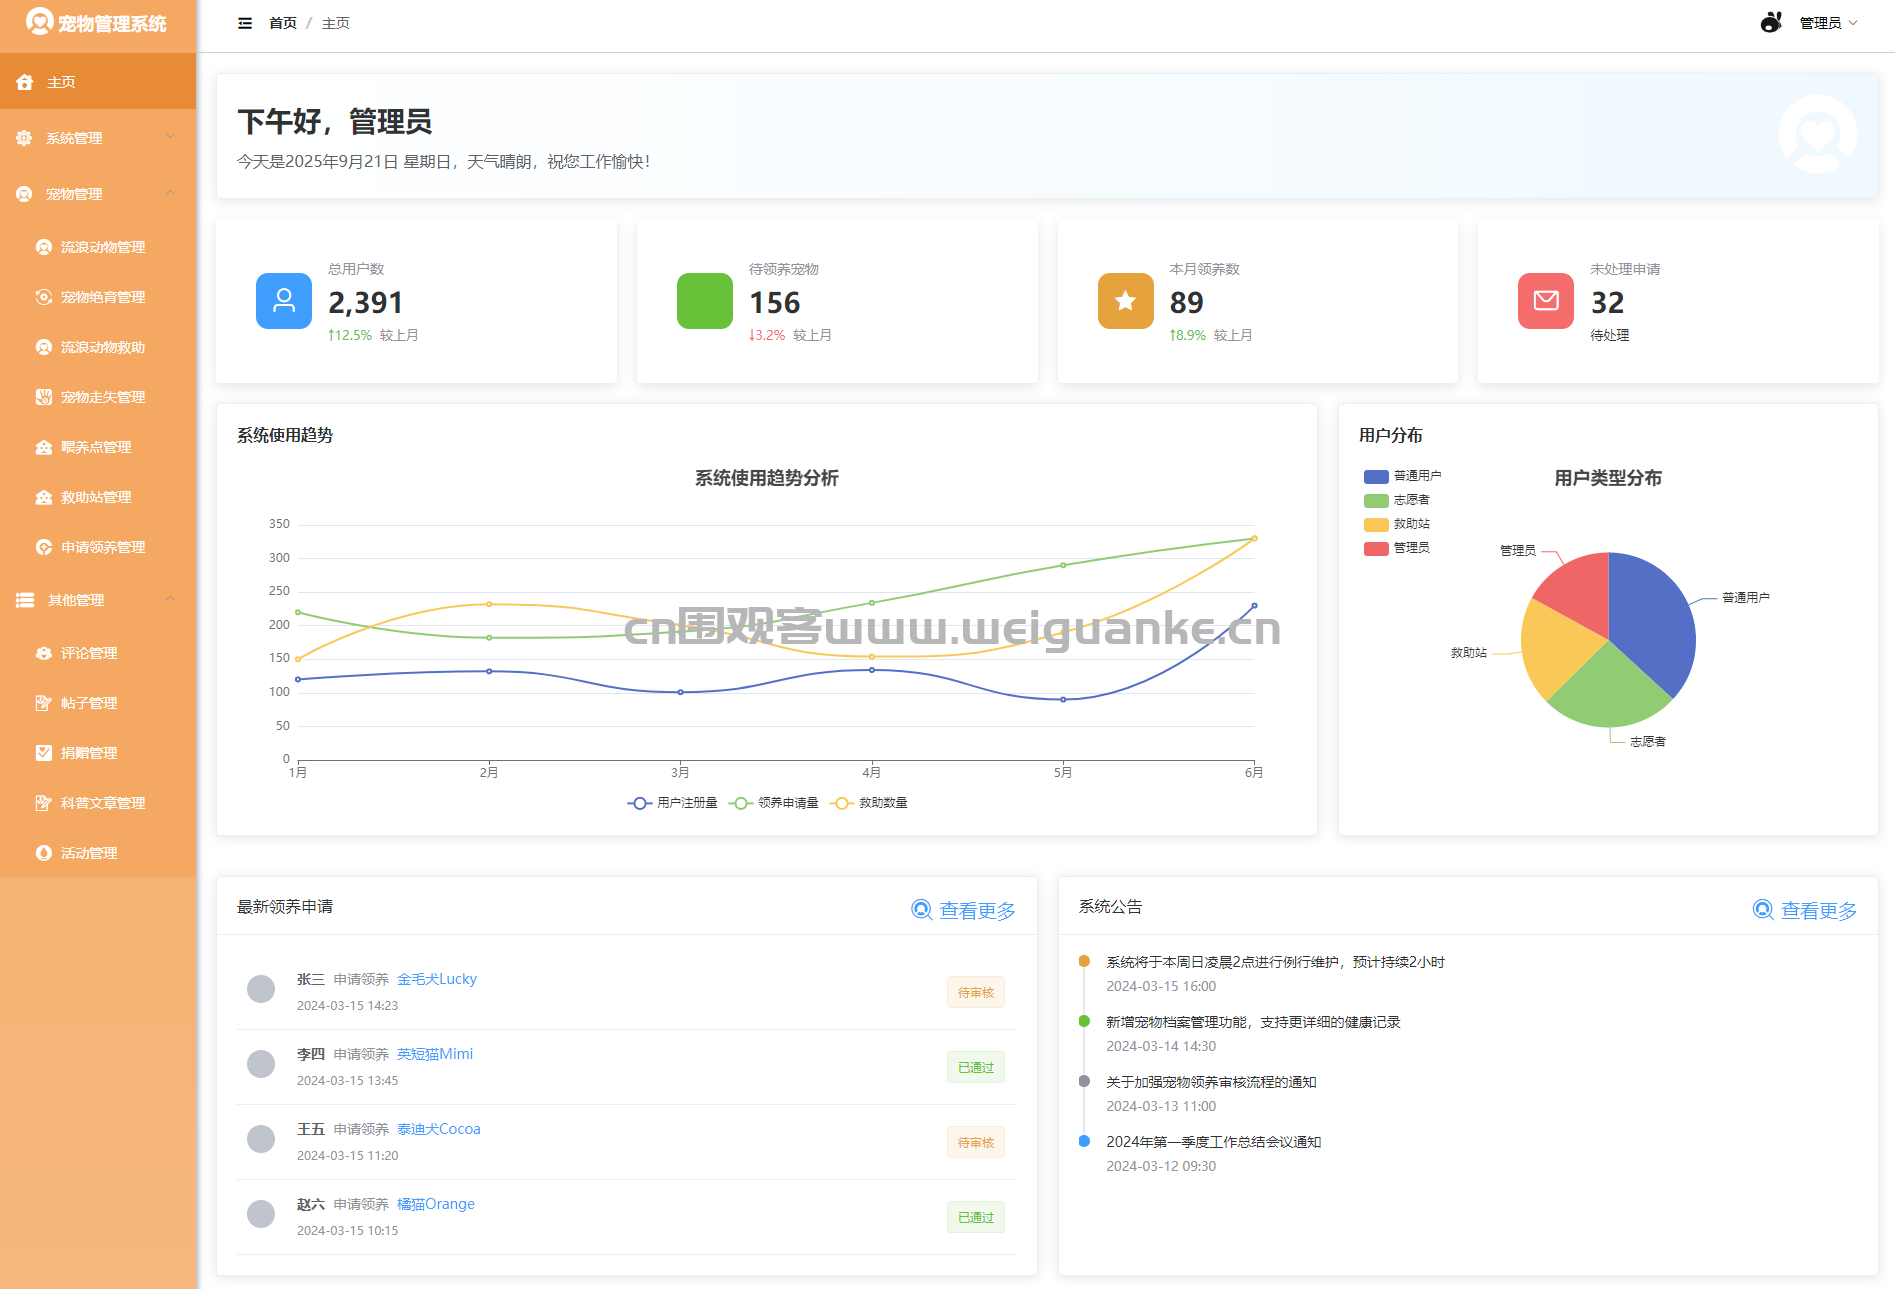Screen dimensions: 1895x1289
Task: Click the admin avatar icon in header
Action: coord(1771,22)
